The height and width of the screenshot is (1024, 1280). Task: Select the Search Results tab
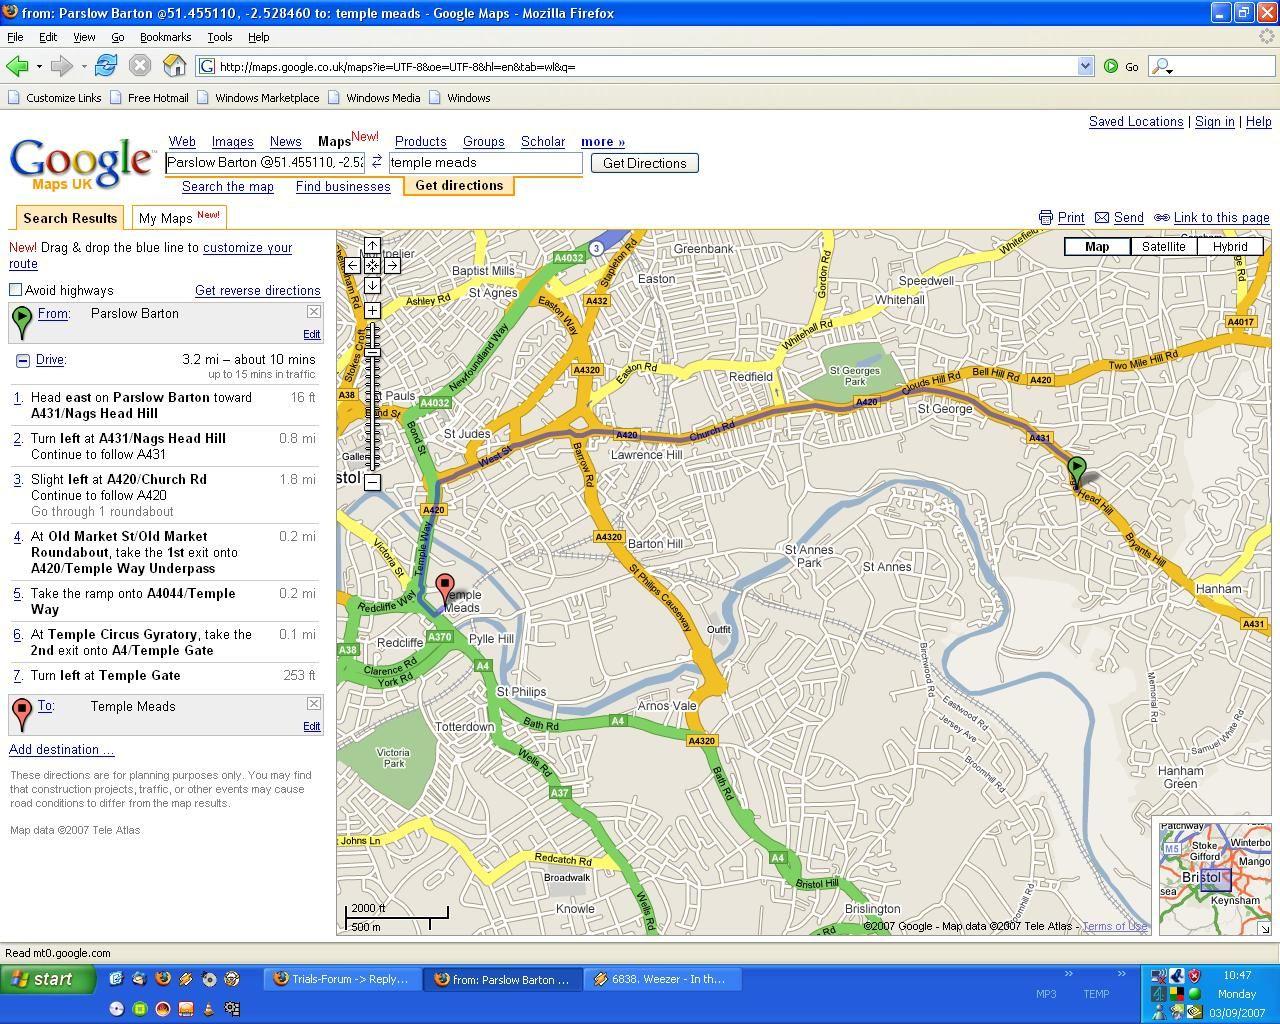pos(70,217)
